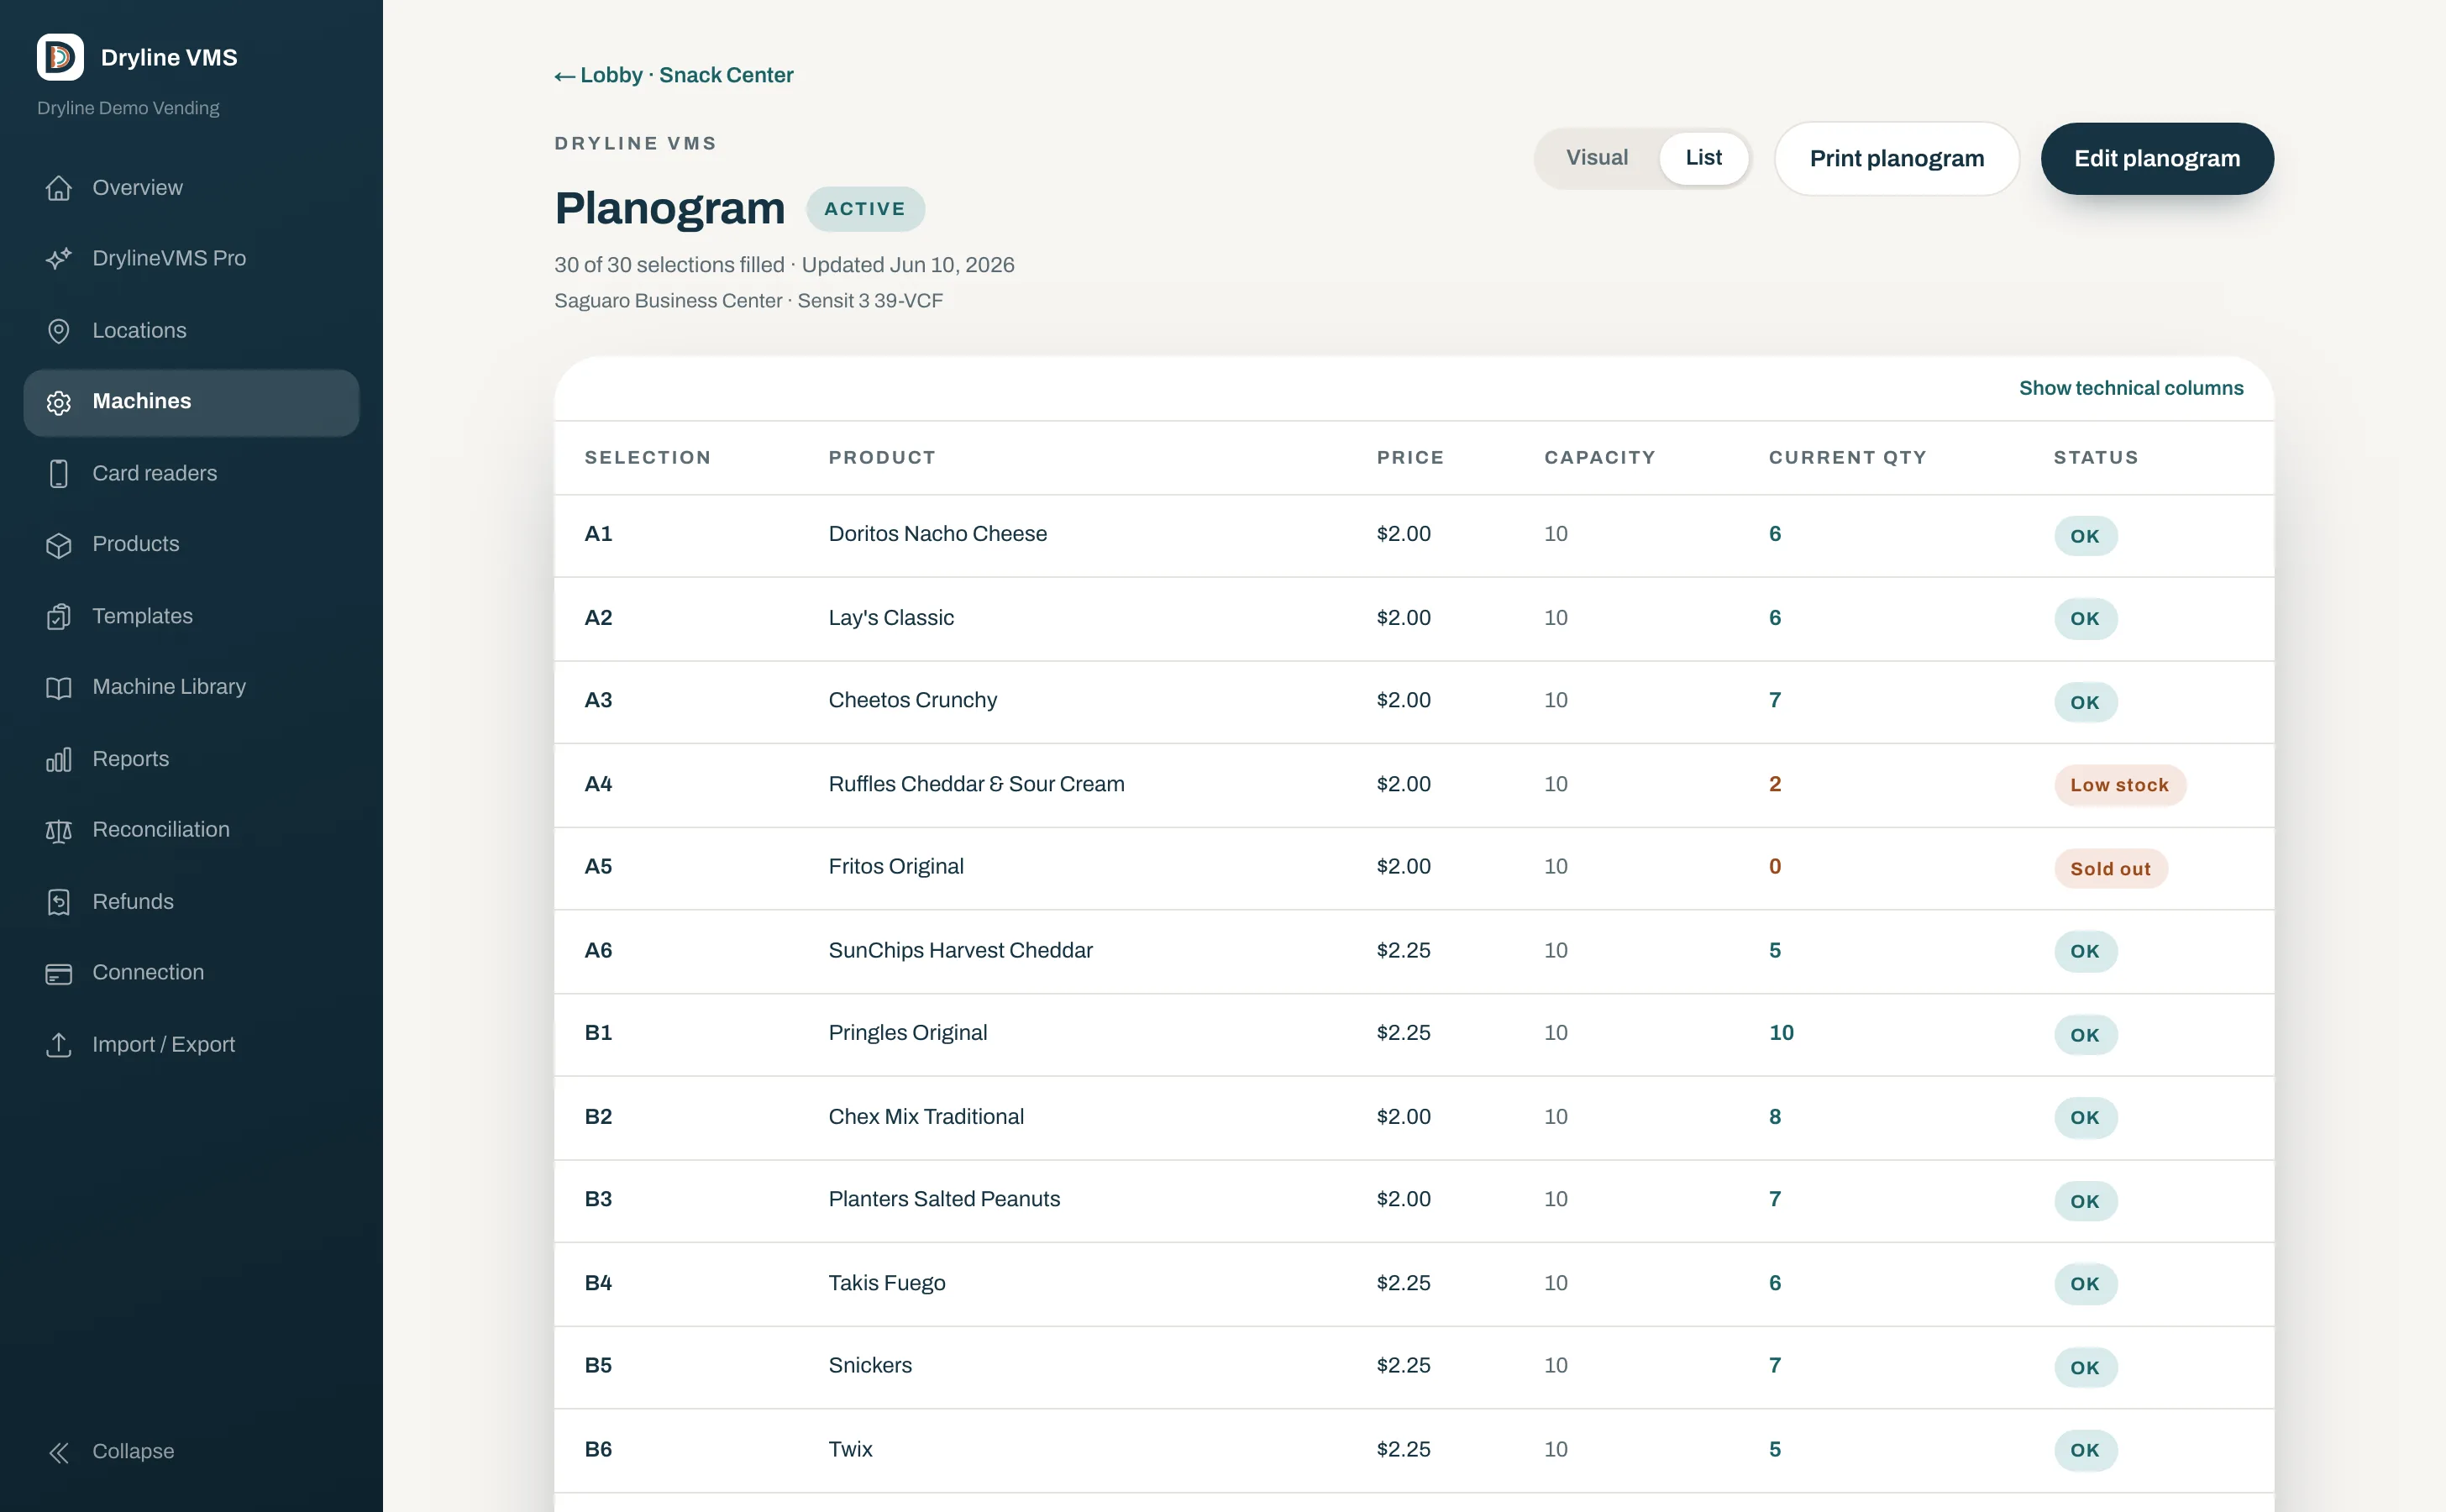Open Import / Export
The image size is (2446, 1512).
(191, 1045)
